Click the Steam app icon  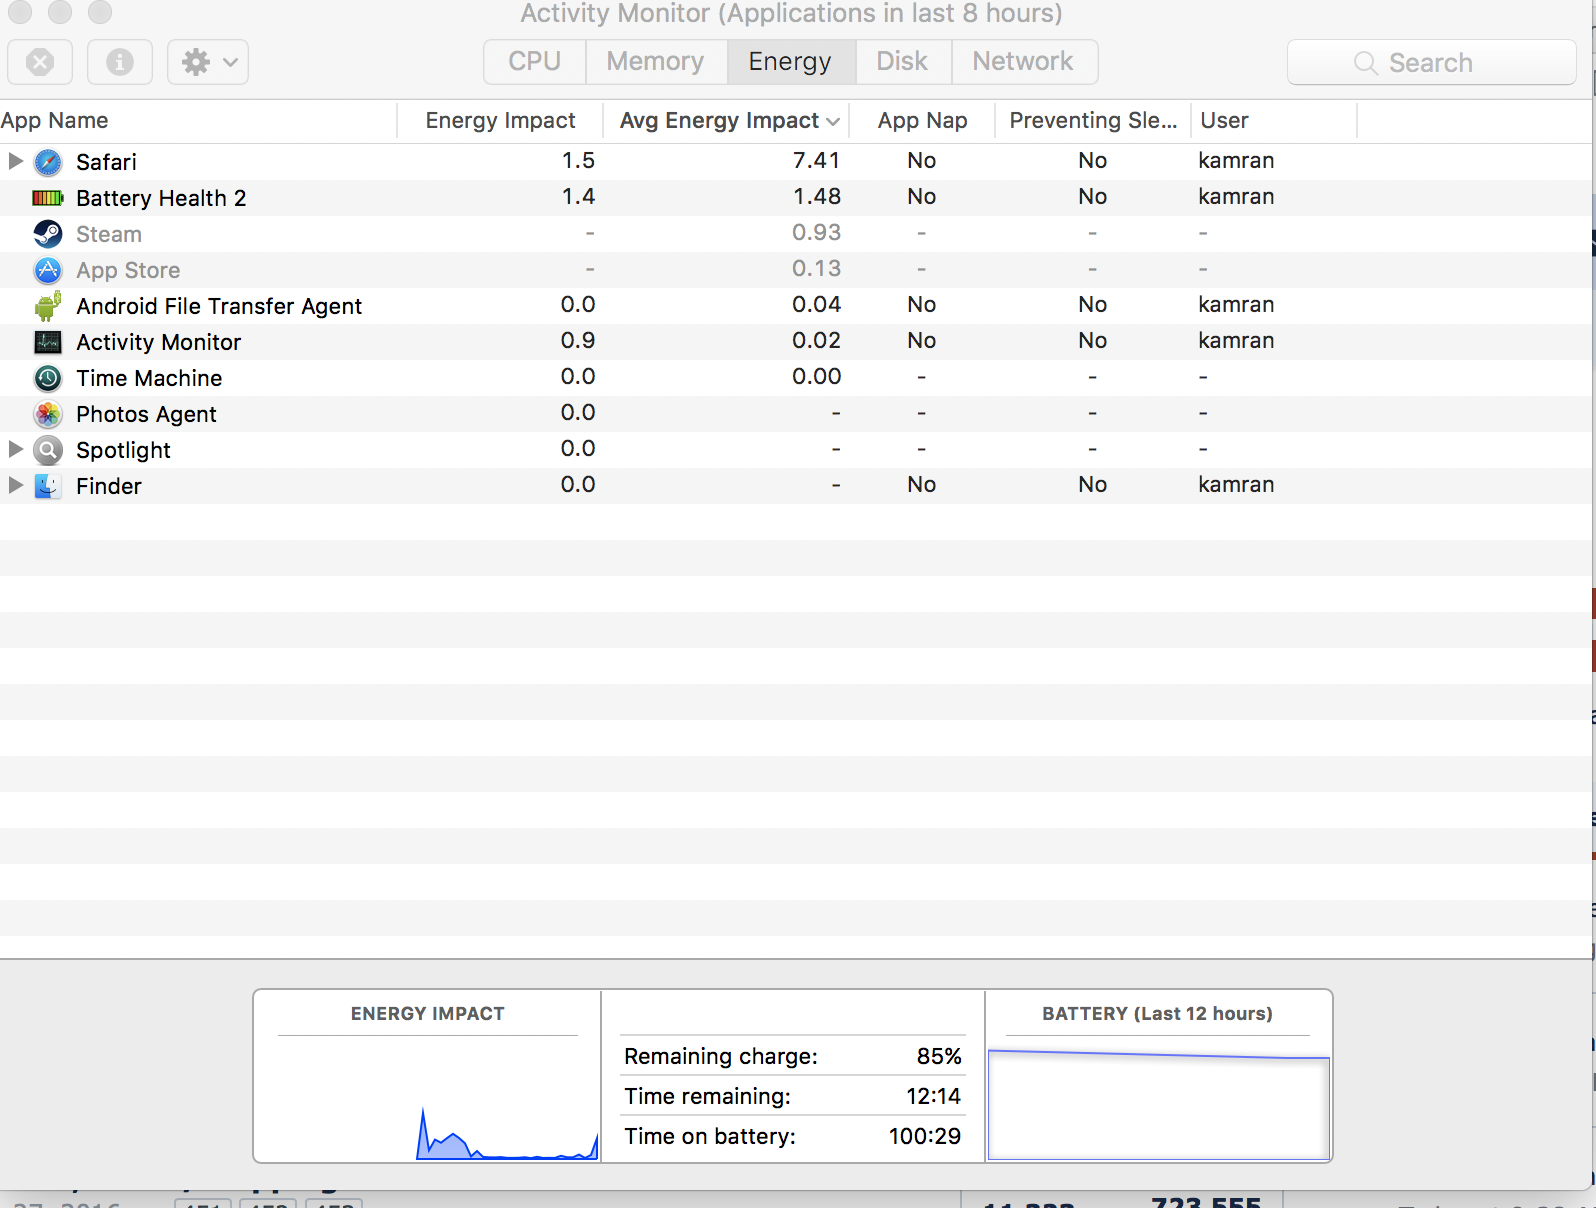[x=48, y=234]
